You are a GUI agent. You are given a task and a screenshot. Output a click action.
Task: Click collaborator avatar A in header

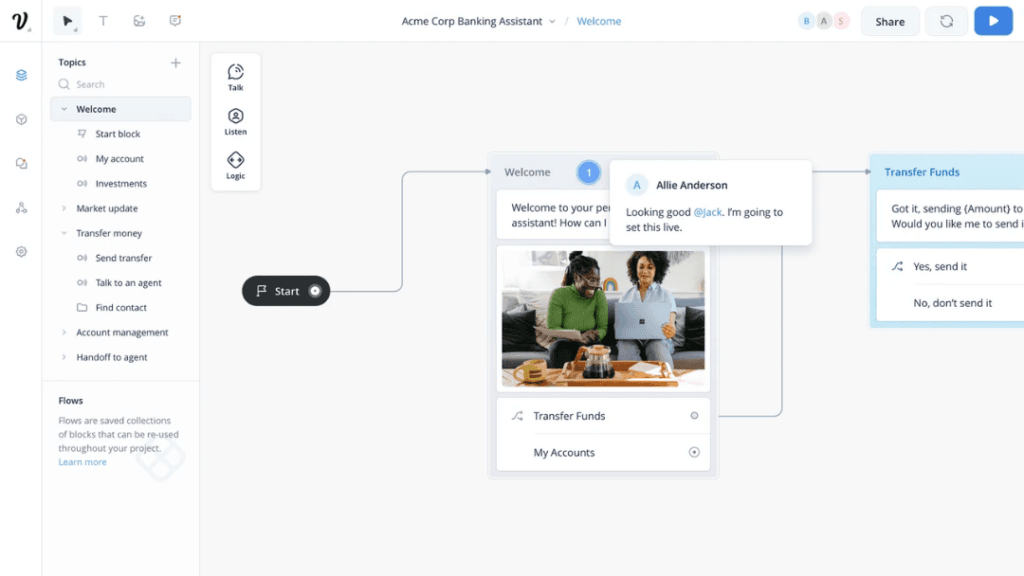[824, 21]
